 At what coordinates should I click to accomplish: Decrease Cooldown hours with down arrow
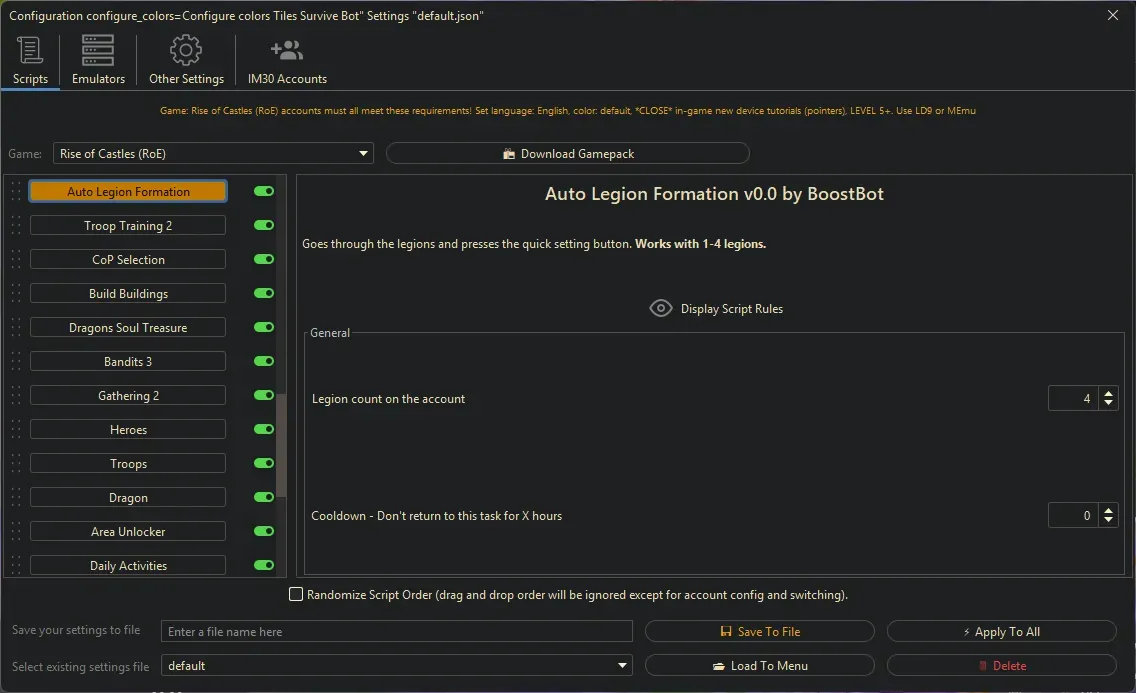(1108, 521)
